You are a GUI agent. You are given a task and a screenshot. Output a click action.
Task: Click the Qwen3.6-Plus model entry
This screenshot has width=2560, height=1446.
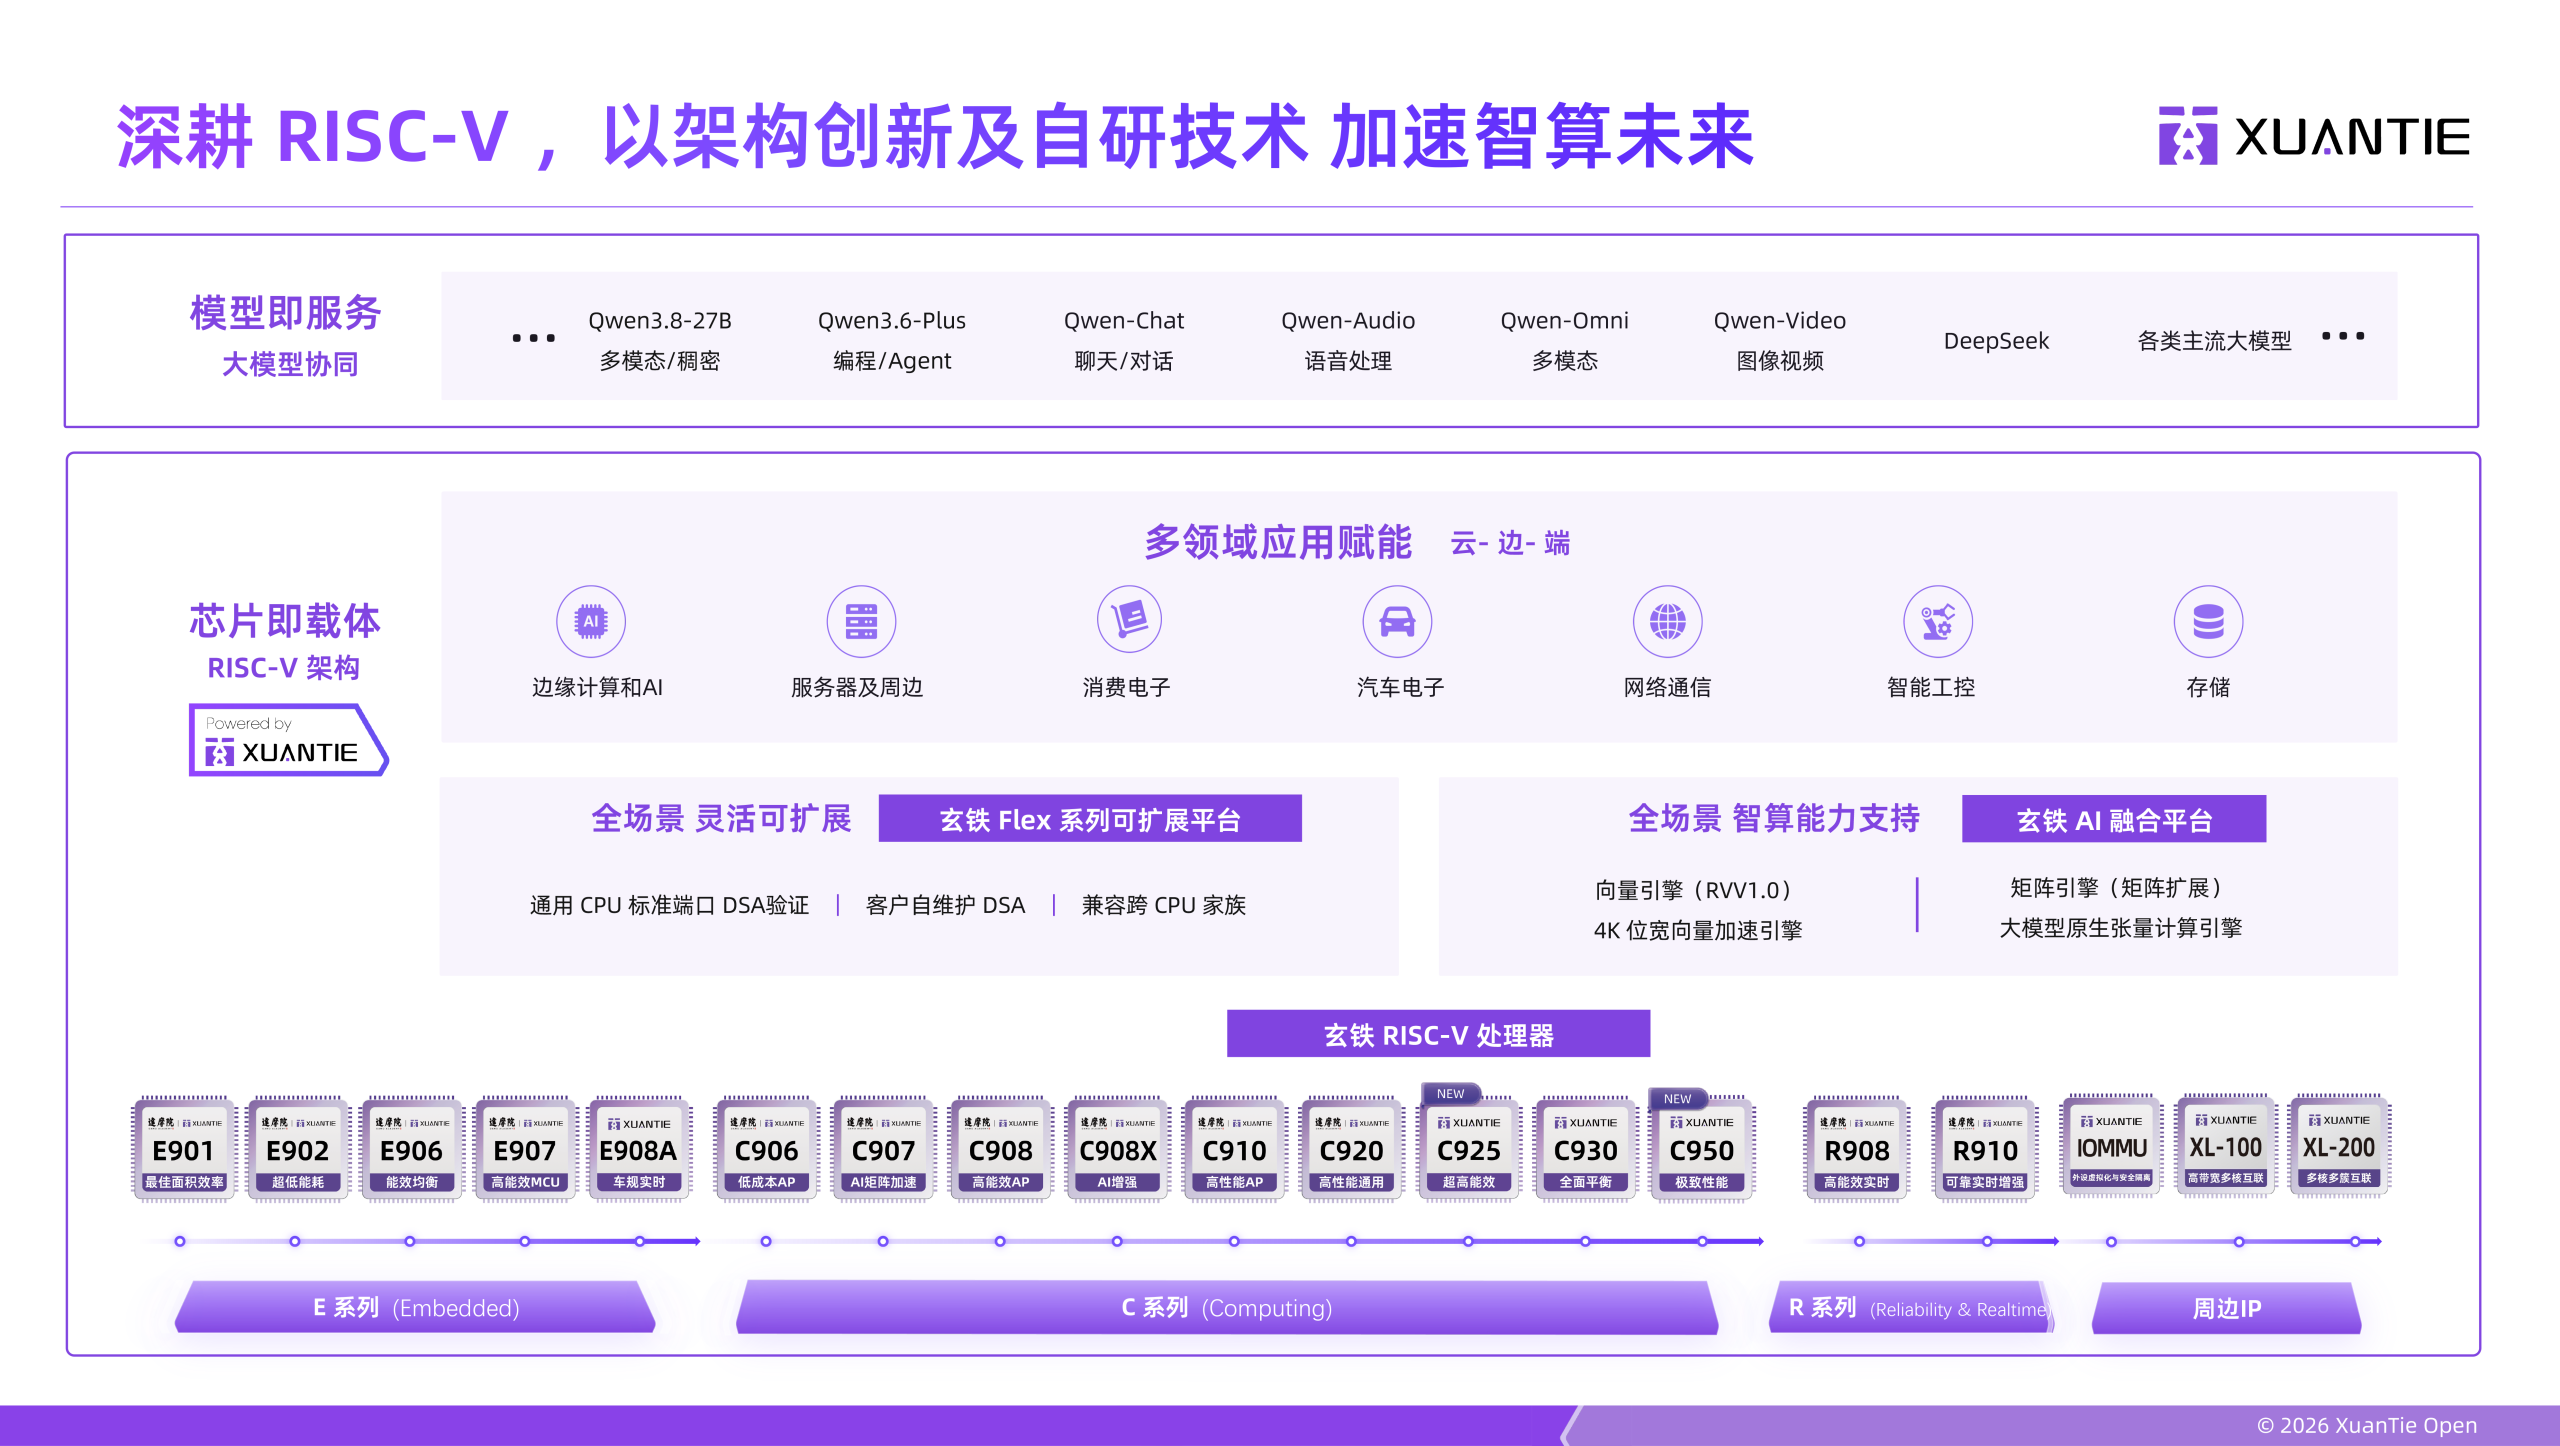[x=892, y=340]
